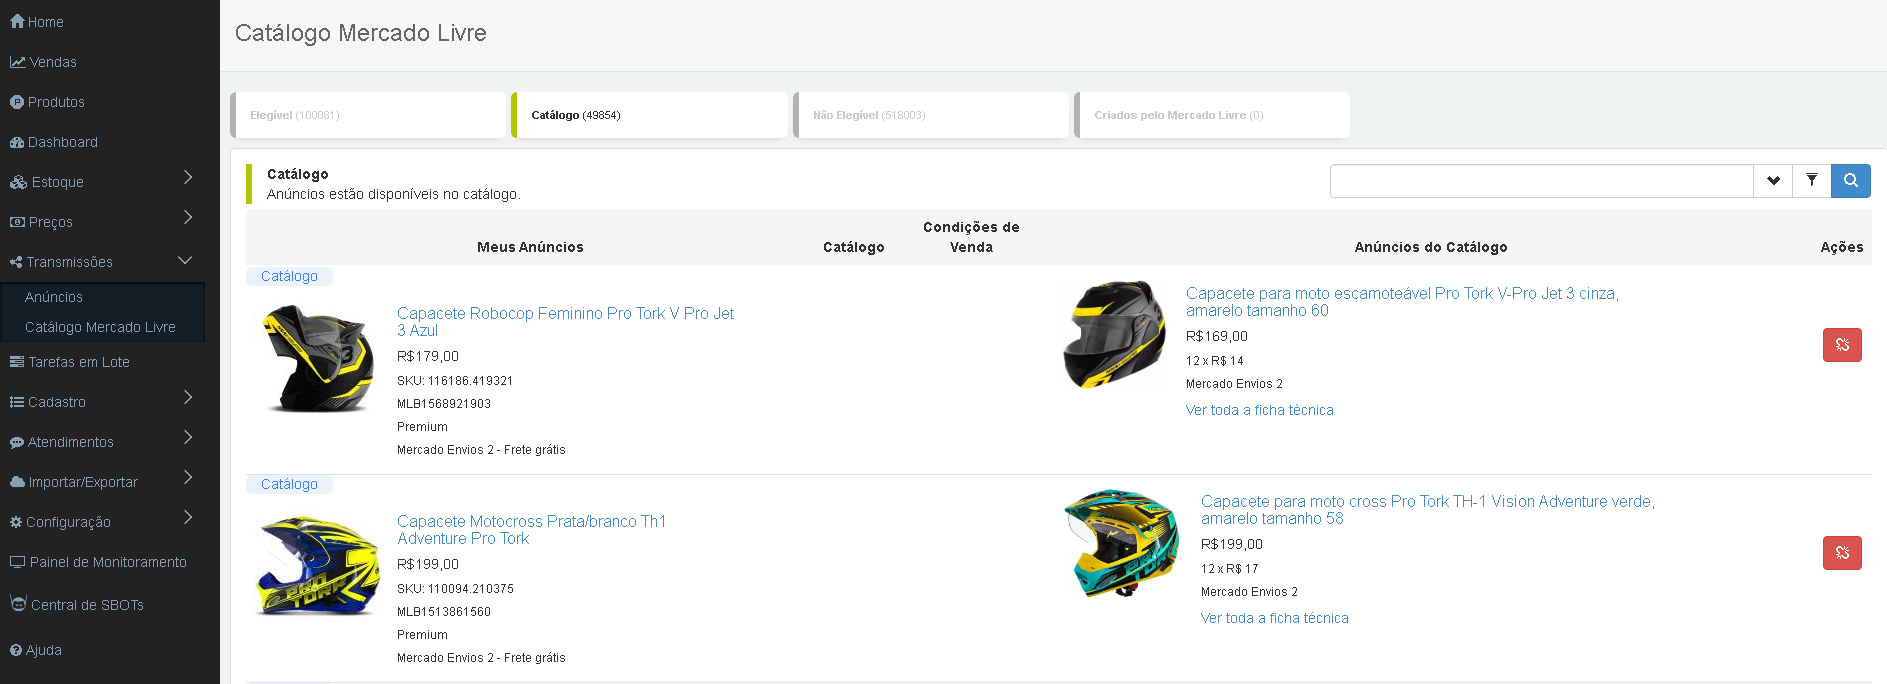Click the Estoque boxes icon
Viewport: 1887px width, 684px height.
(18, 182)
